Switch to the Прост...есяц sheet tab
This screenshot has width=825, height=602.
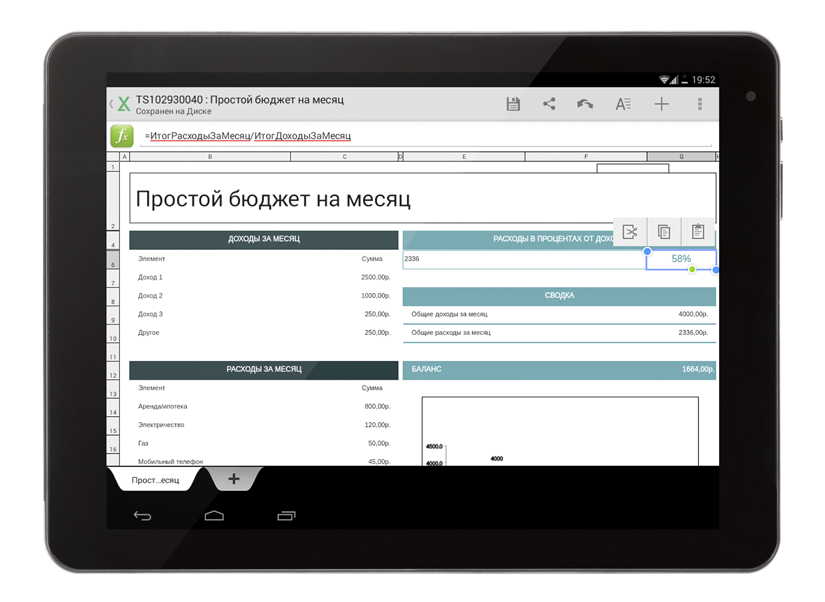click(155, 480)
